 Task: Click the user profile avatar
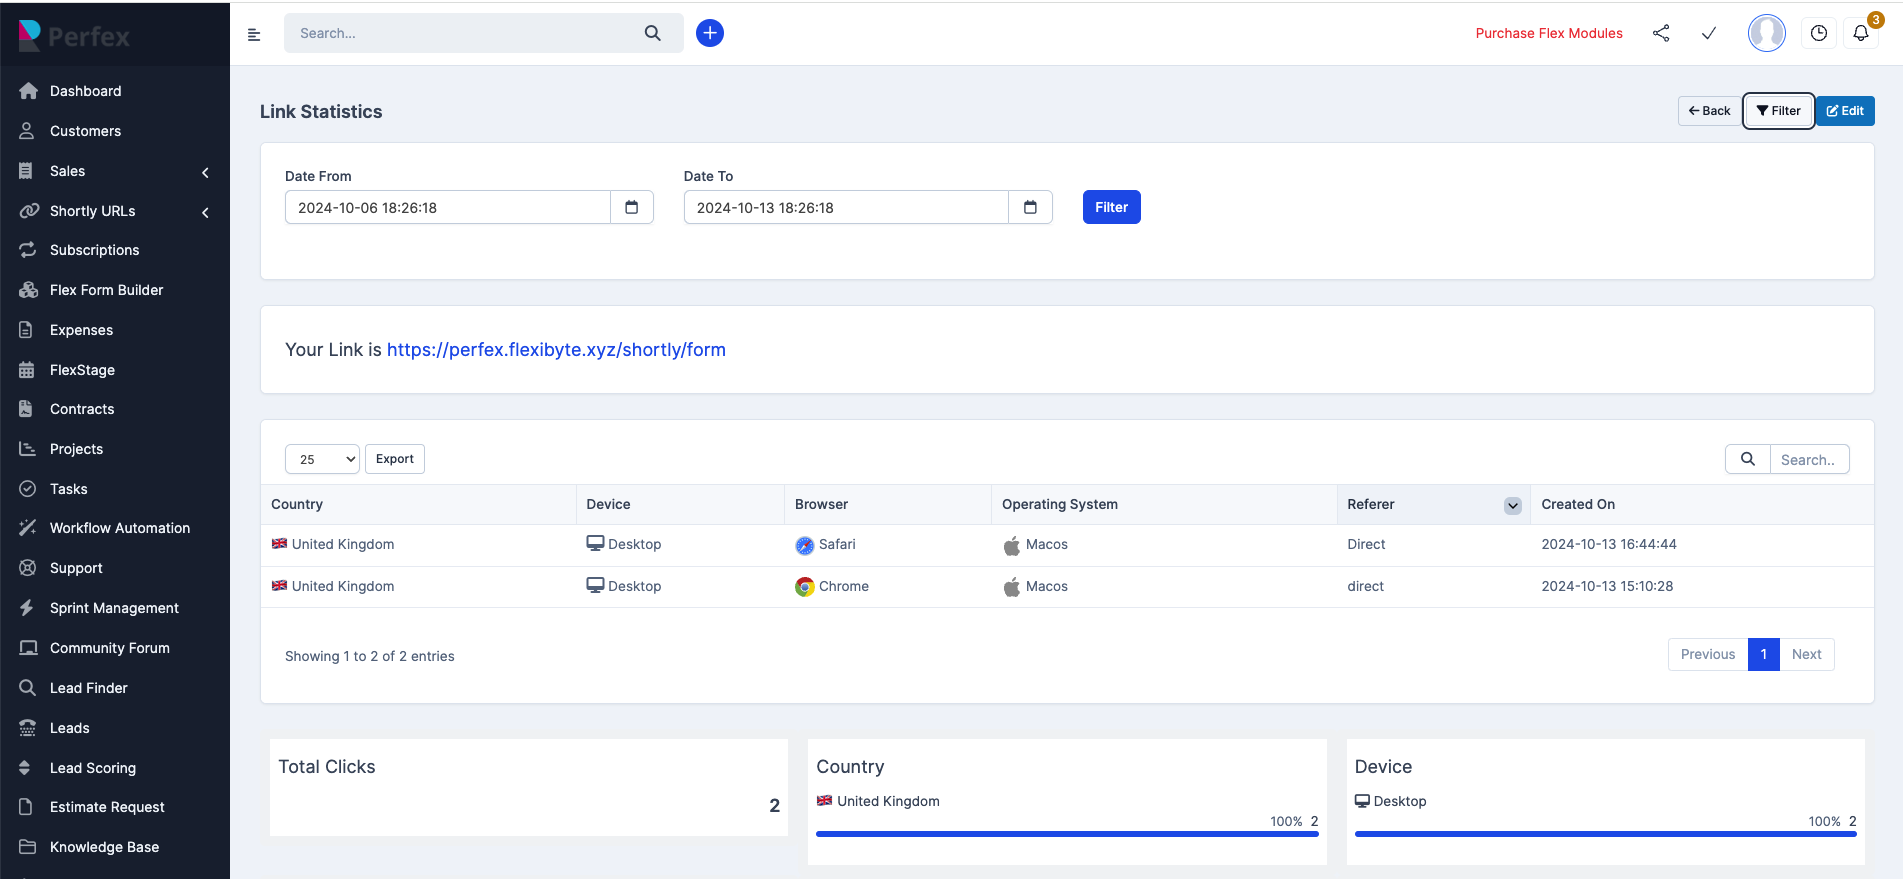tap(1766, 33)
